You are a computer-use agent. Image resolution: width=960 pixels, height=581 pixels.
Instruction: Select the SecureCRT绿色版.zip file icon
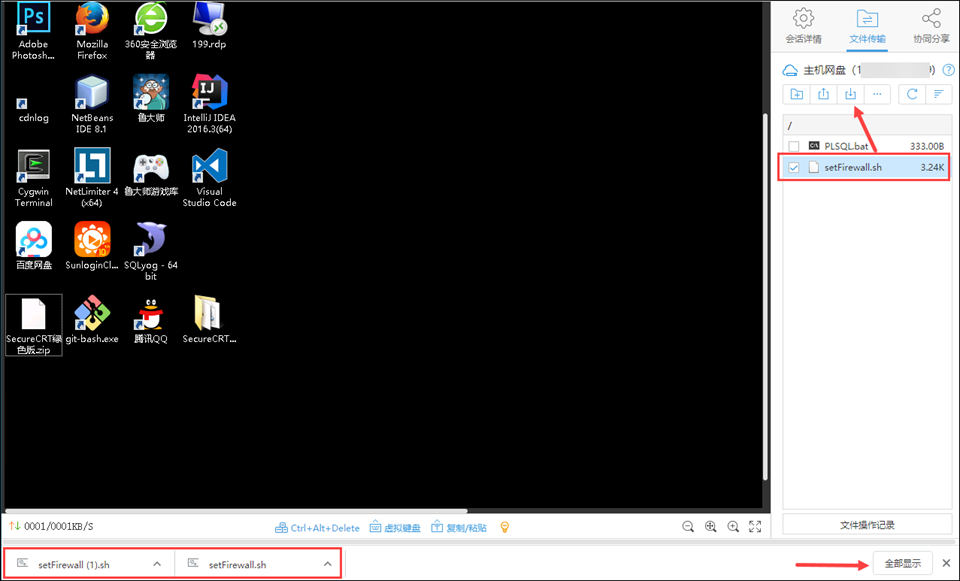[x=34, y=325]
